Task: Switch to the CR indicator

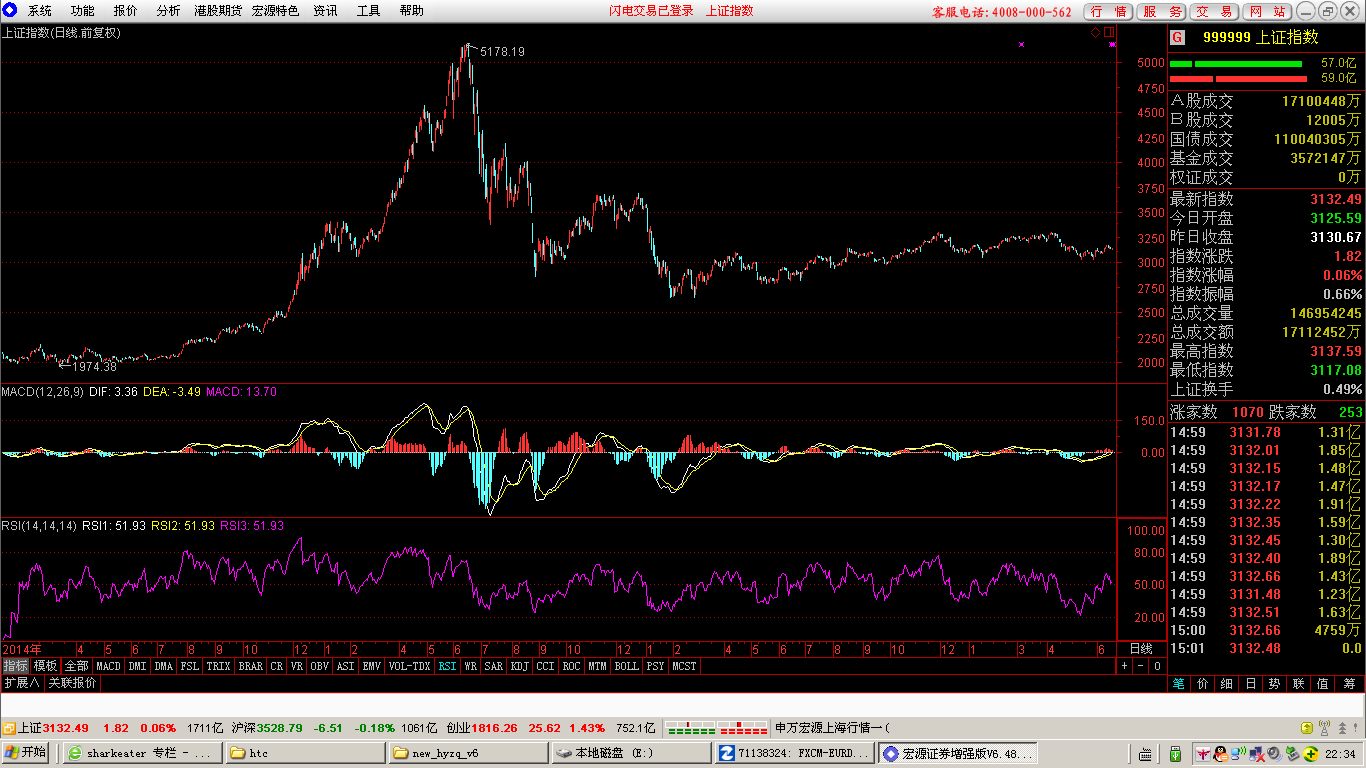Action: point(276,665)
